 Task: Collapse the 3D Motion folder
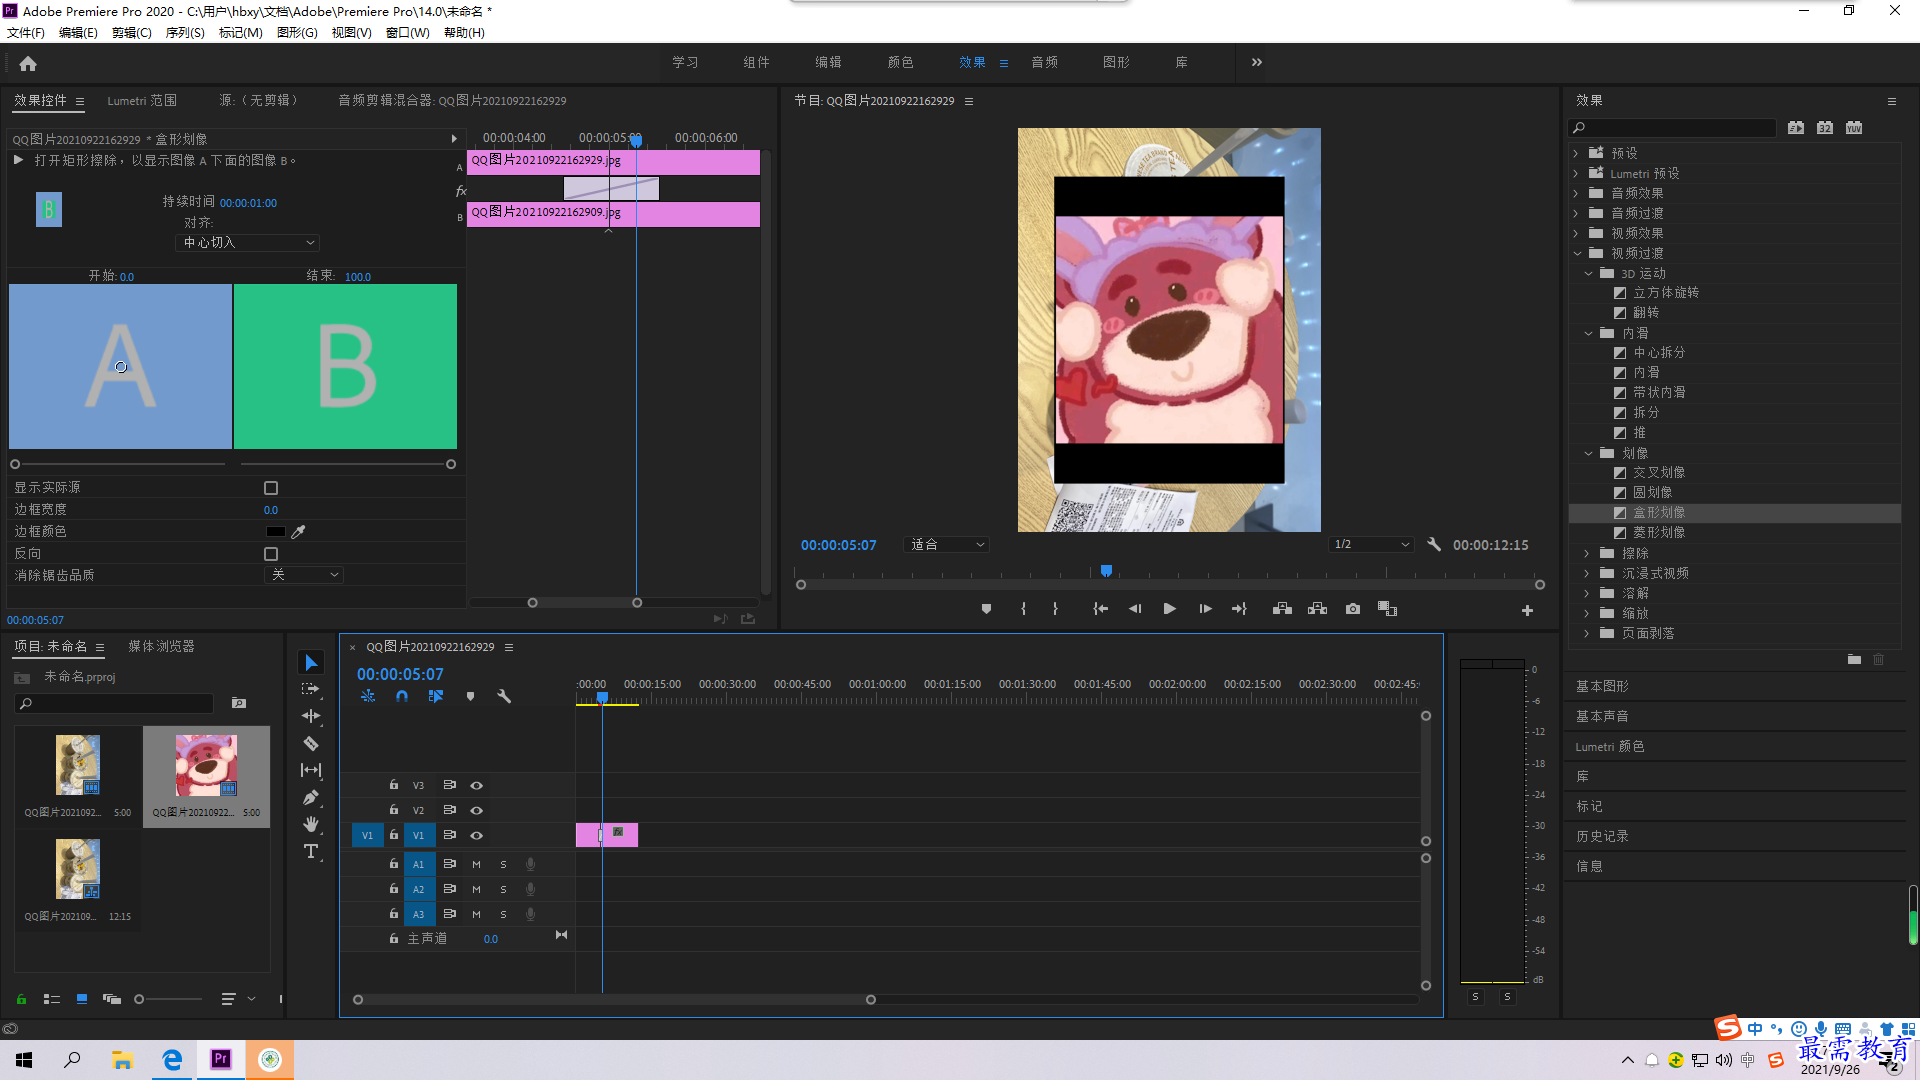[x=1588, y=273]
